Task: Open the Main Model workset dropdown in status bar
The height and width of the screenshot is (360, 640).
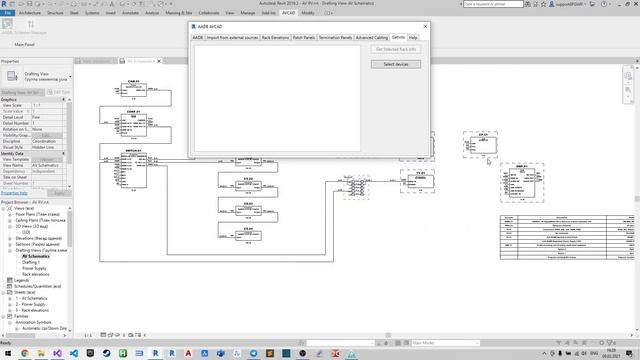Action: (x=445, y=343)
